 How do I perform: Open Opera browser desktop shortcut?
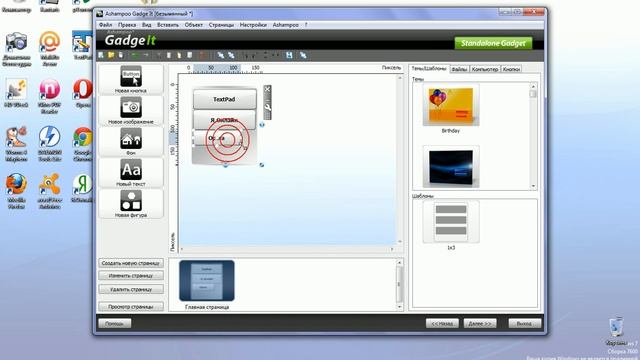click(x=82, y=93)
